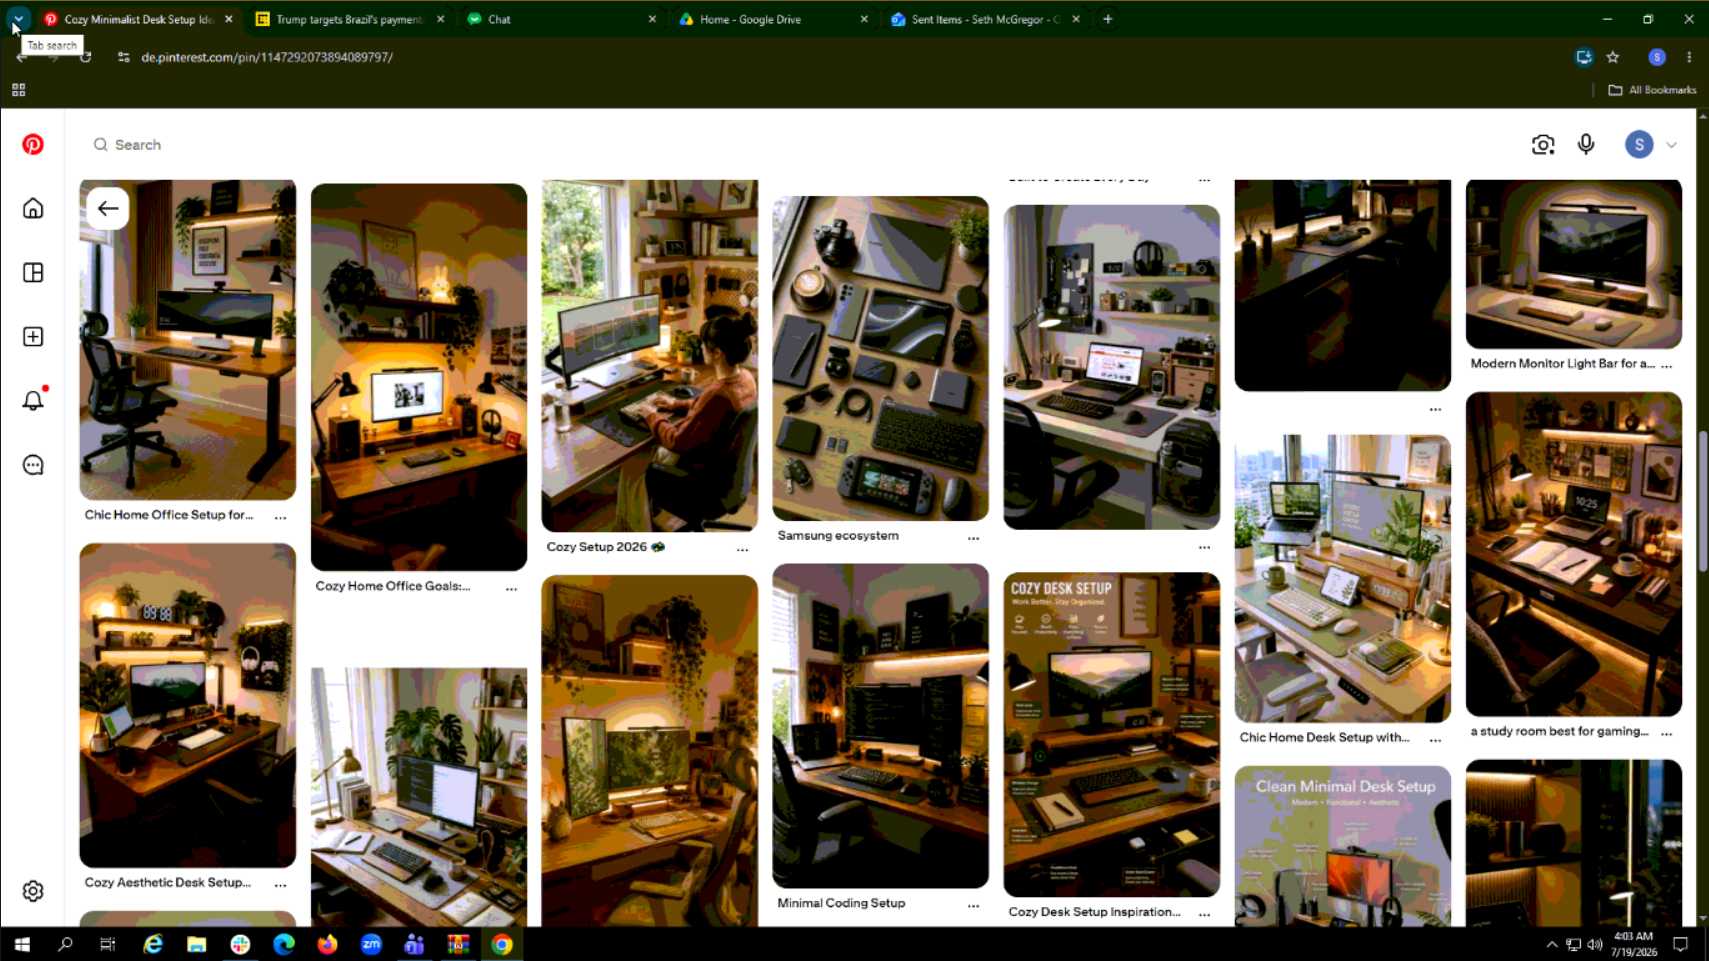This screenshot has height=961, width=1709.
Task: Open more options for Minimal Coding Setup pin
Action: pos(974,905)
